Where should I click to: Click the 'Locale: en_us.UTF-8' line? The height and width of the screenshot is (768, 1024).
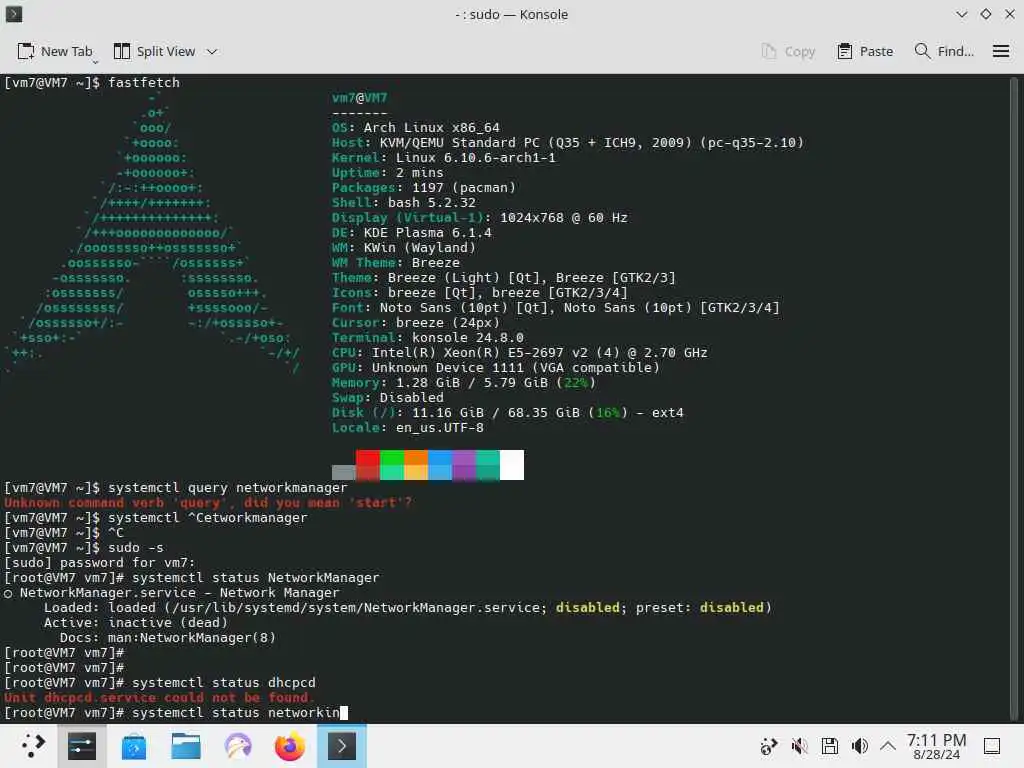click(408, 428)
